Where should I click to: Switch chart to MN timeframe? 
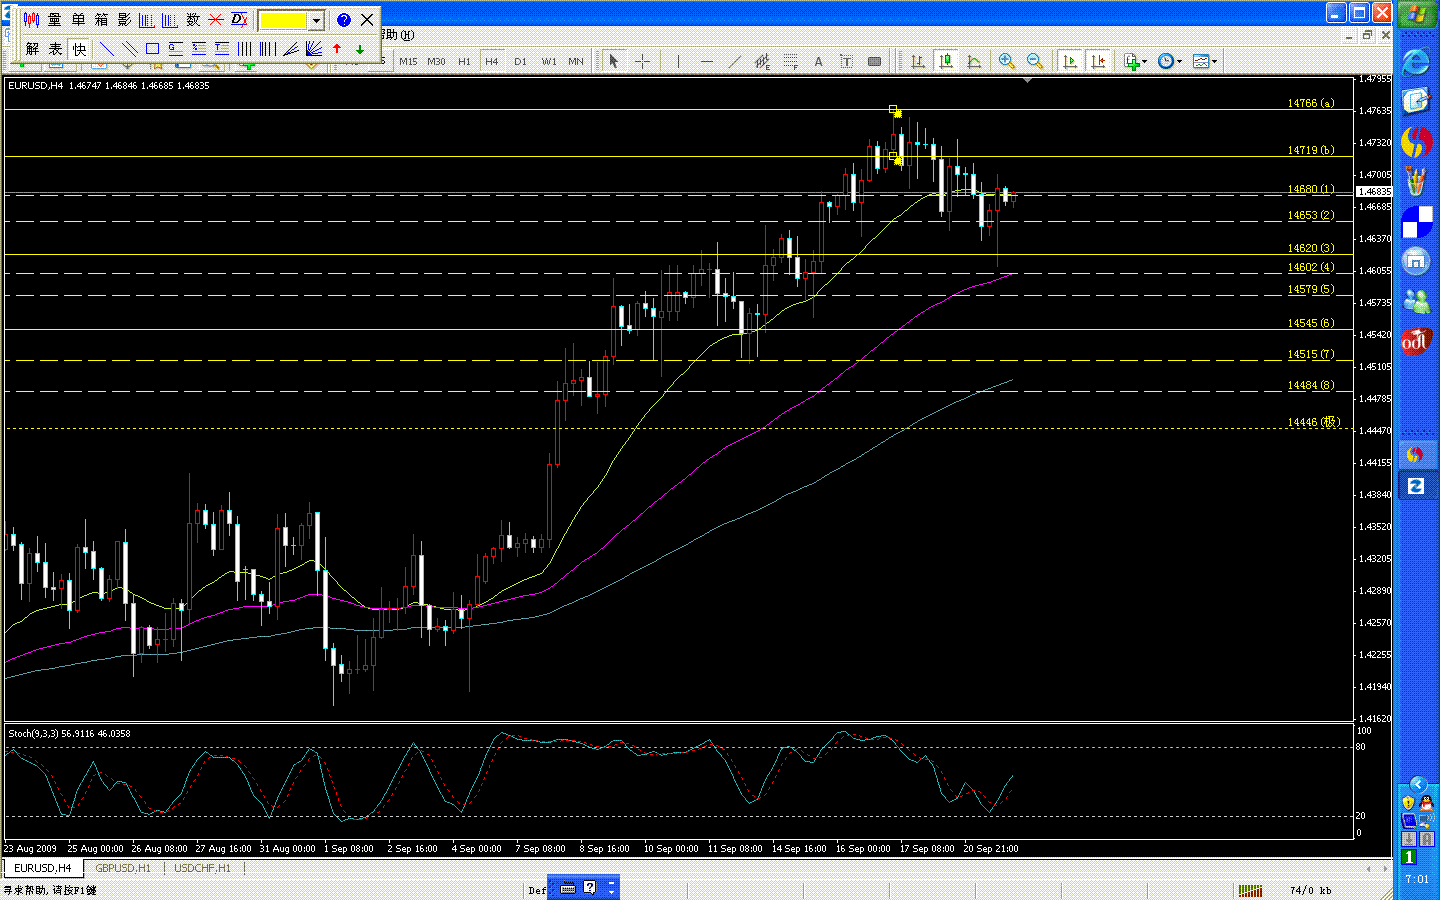[576, 62]
